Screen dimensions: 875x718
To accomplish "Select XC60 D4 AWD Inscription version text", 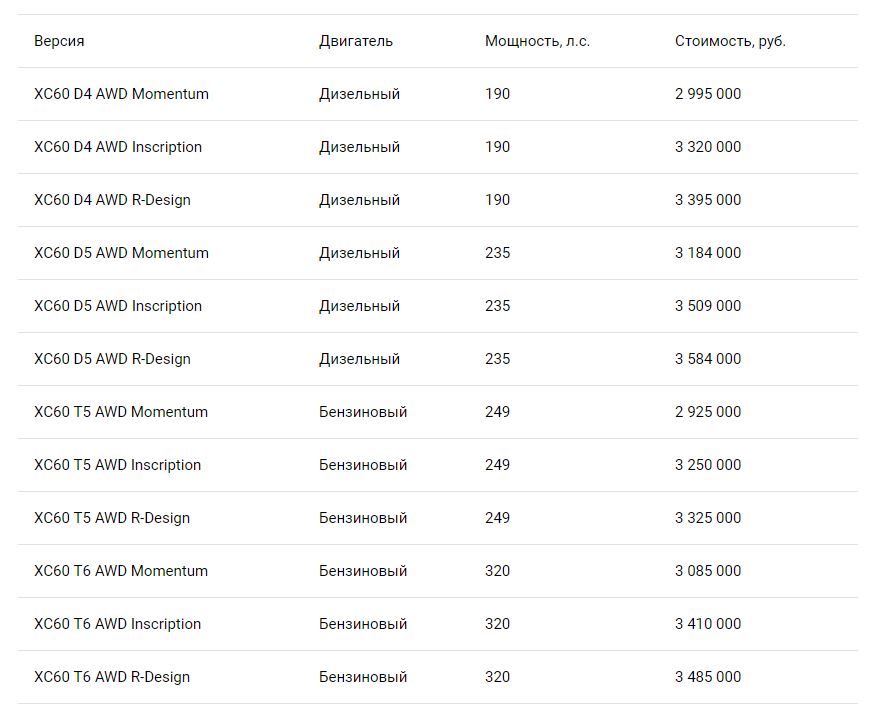I will pyautogui.click(x=118, y=147).
